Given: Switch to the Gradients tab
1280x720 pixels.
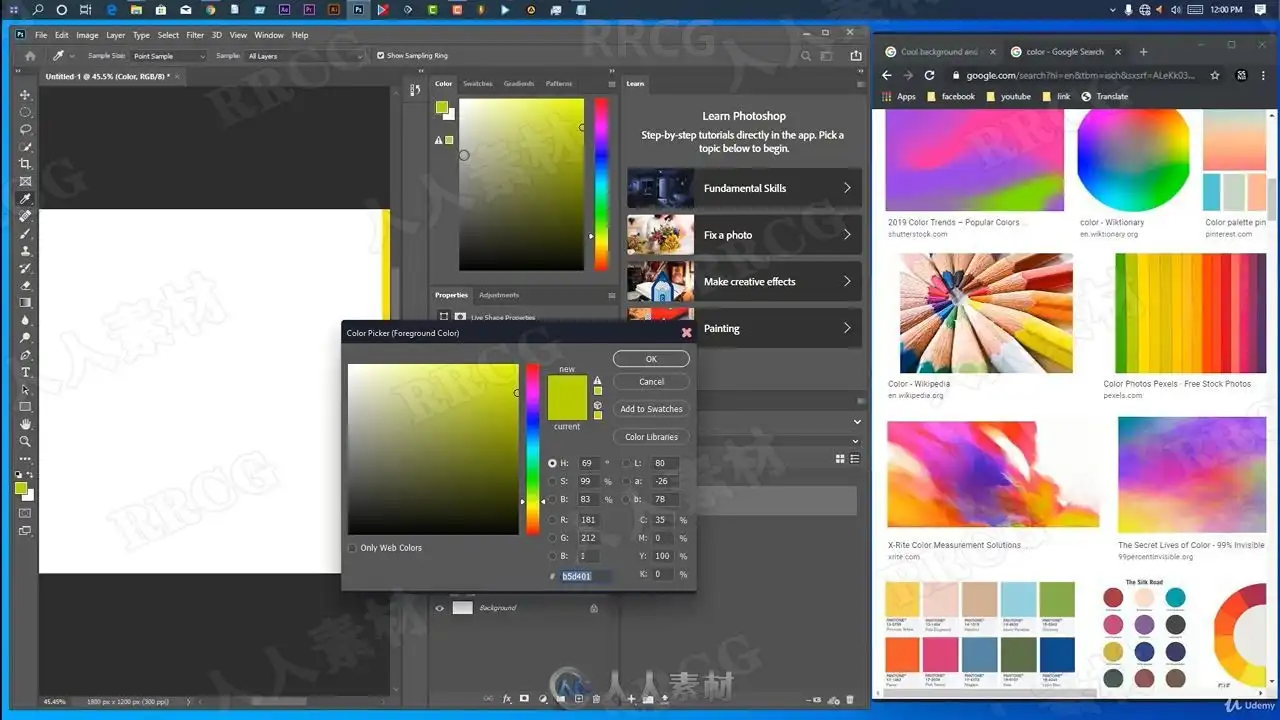Looking at the screenshot, I should point(519,84).
